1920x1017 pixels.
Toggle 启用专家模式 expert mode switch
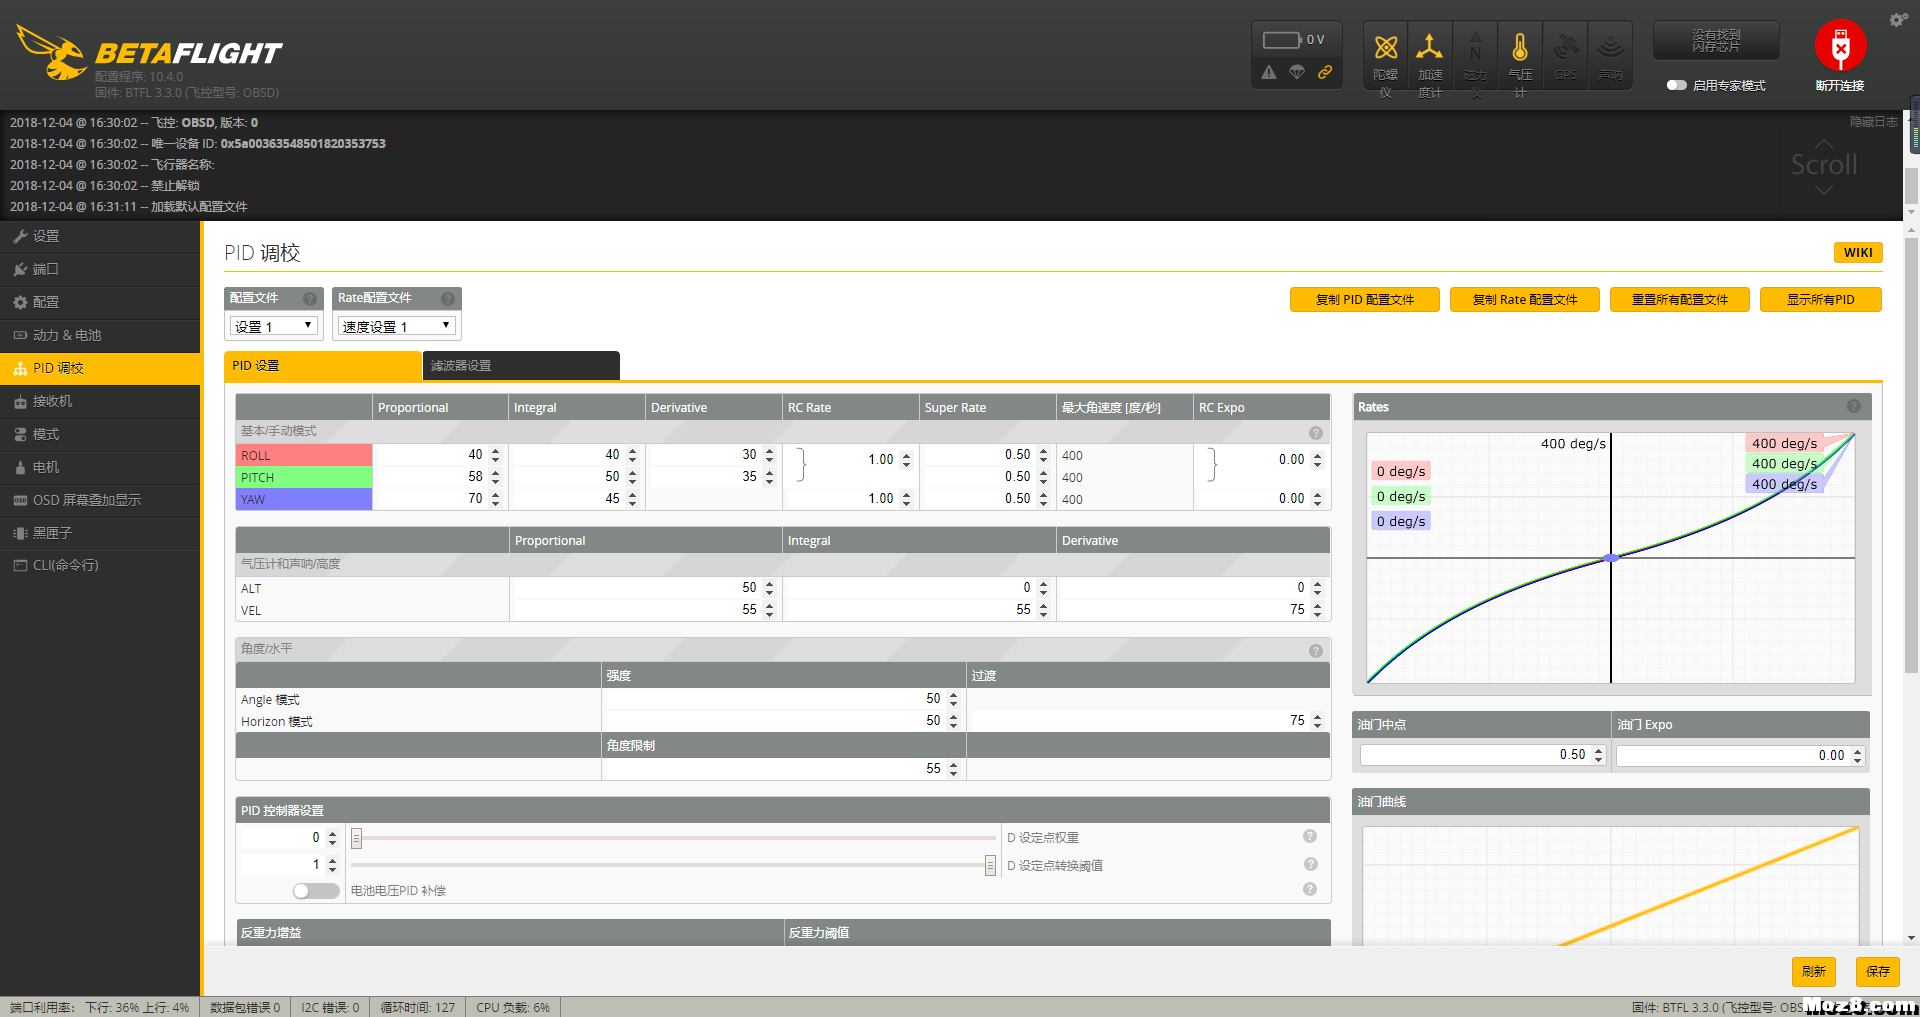(1677, 85)
